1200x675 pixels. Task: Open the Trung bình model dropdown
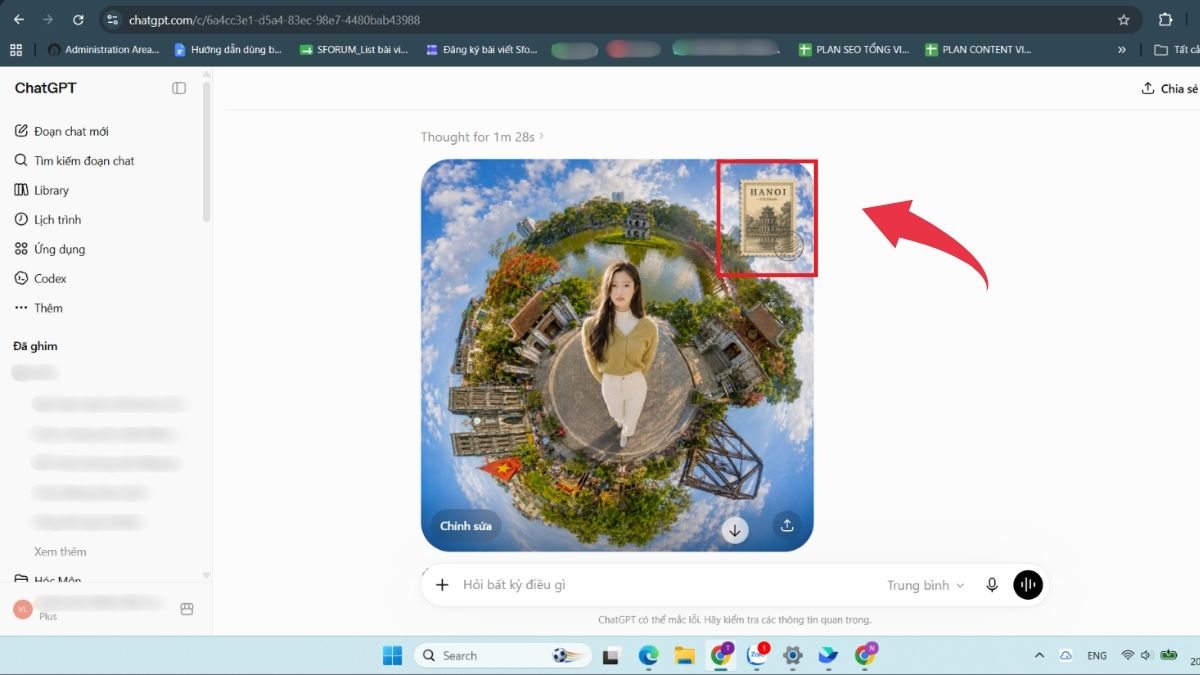[926, 585]
